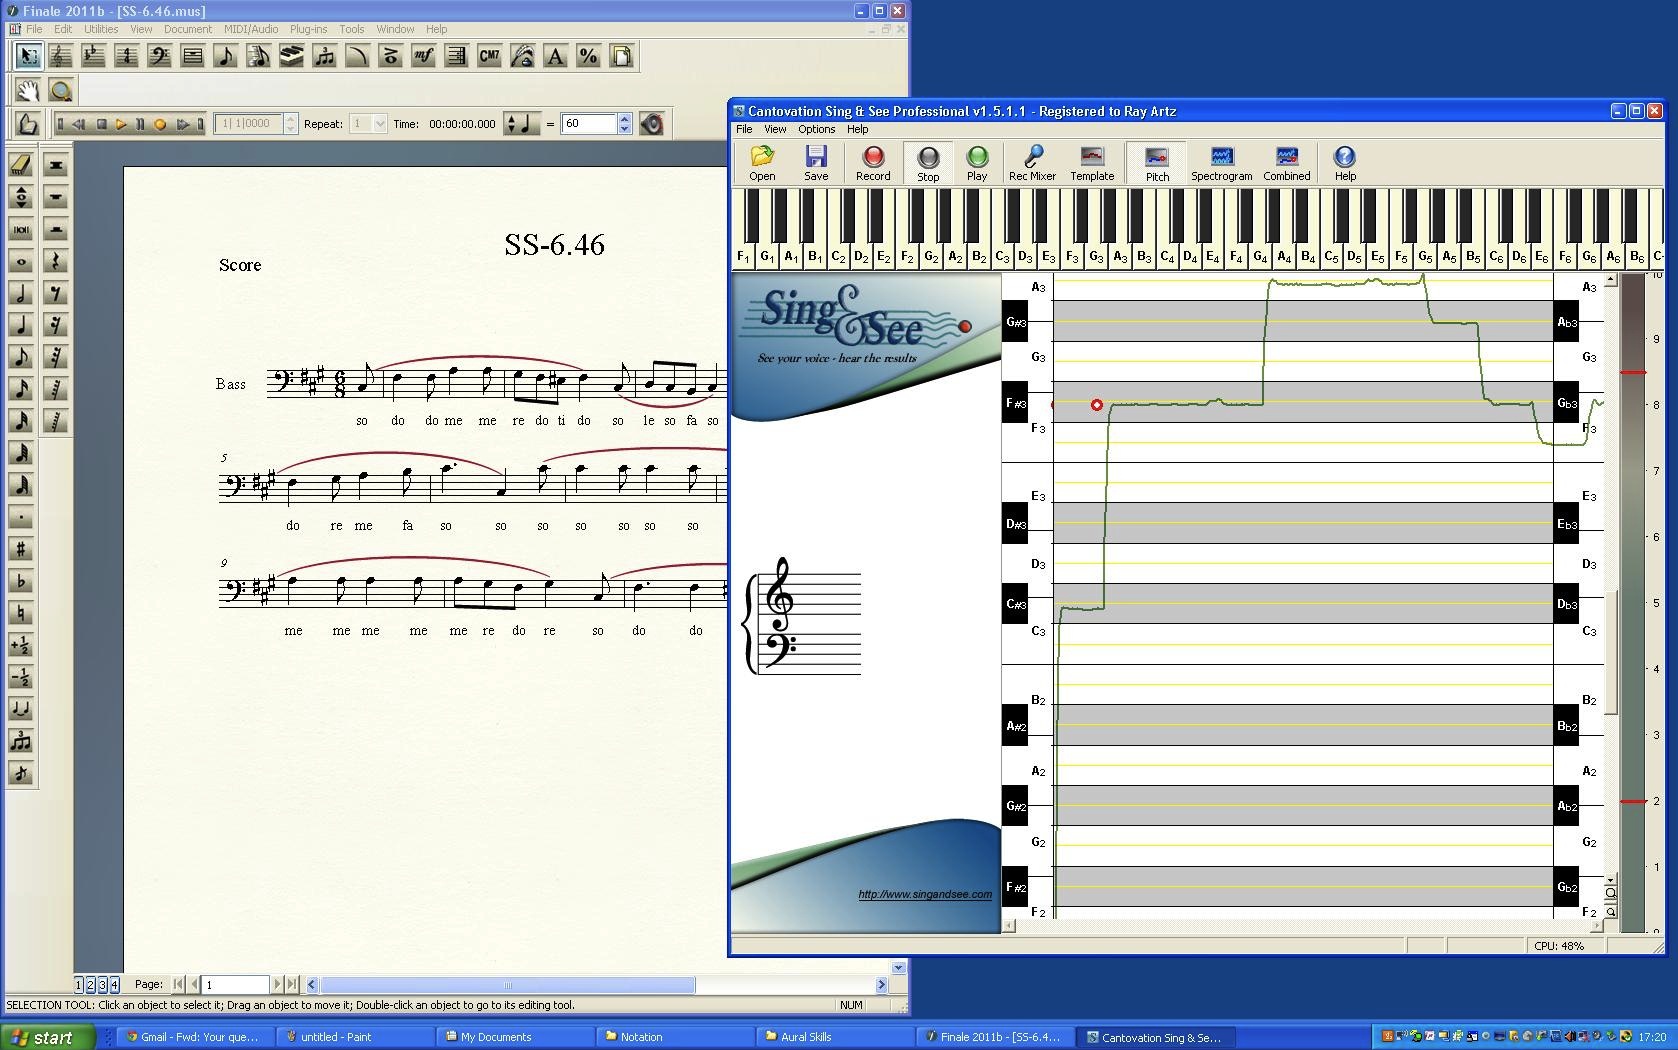This screenshot has height=1050, width=1678.
Task: Select the Text A tool
Action: 555,57
